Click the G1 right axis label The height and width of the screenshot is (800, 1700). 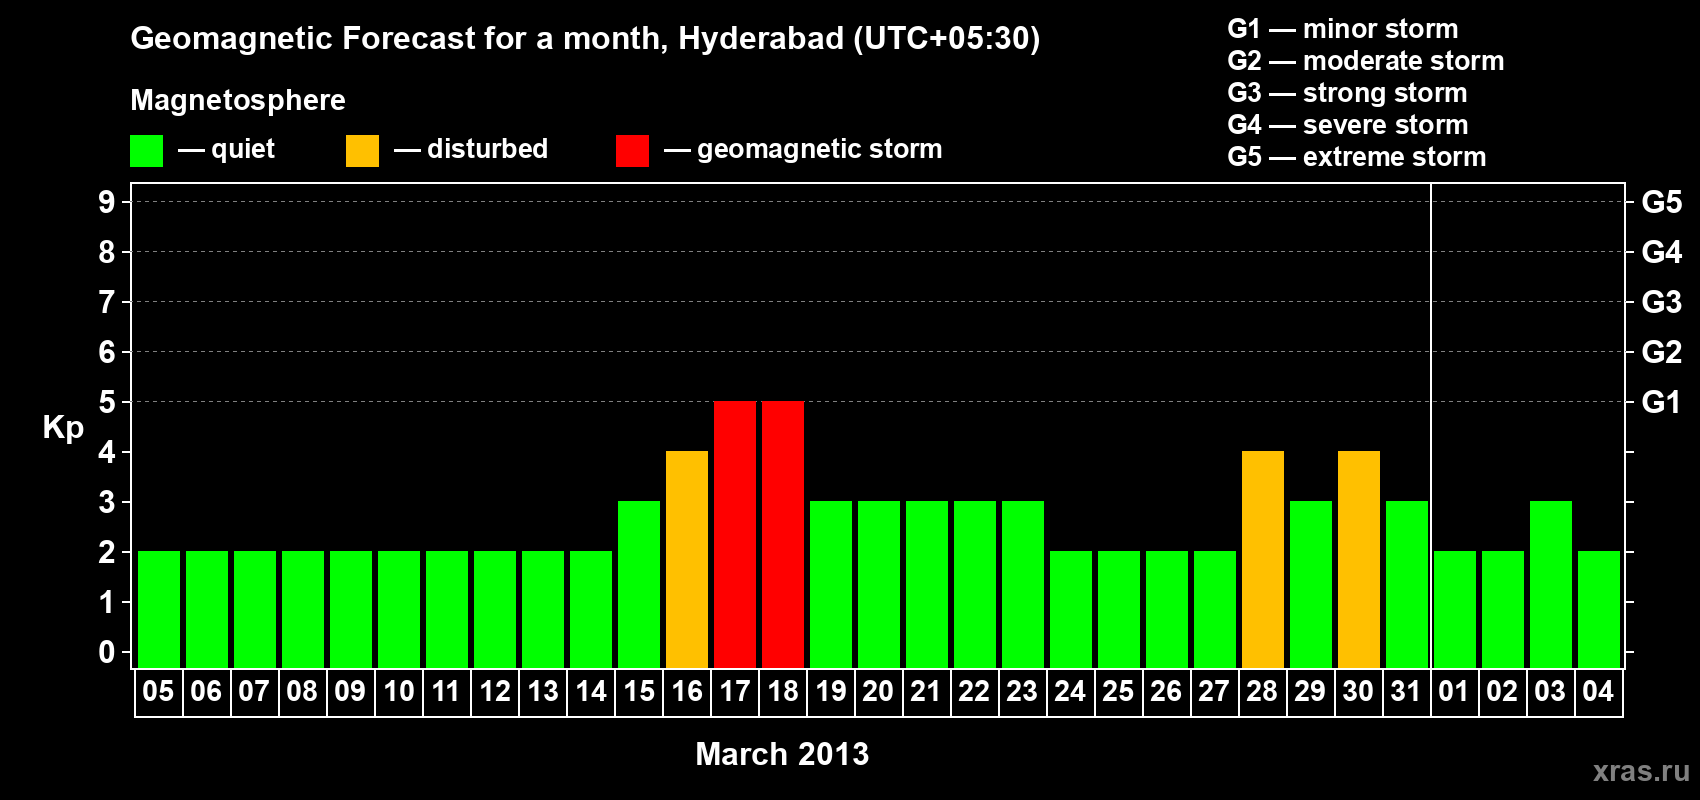1662,402
